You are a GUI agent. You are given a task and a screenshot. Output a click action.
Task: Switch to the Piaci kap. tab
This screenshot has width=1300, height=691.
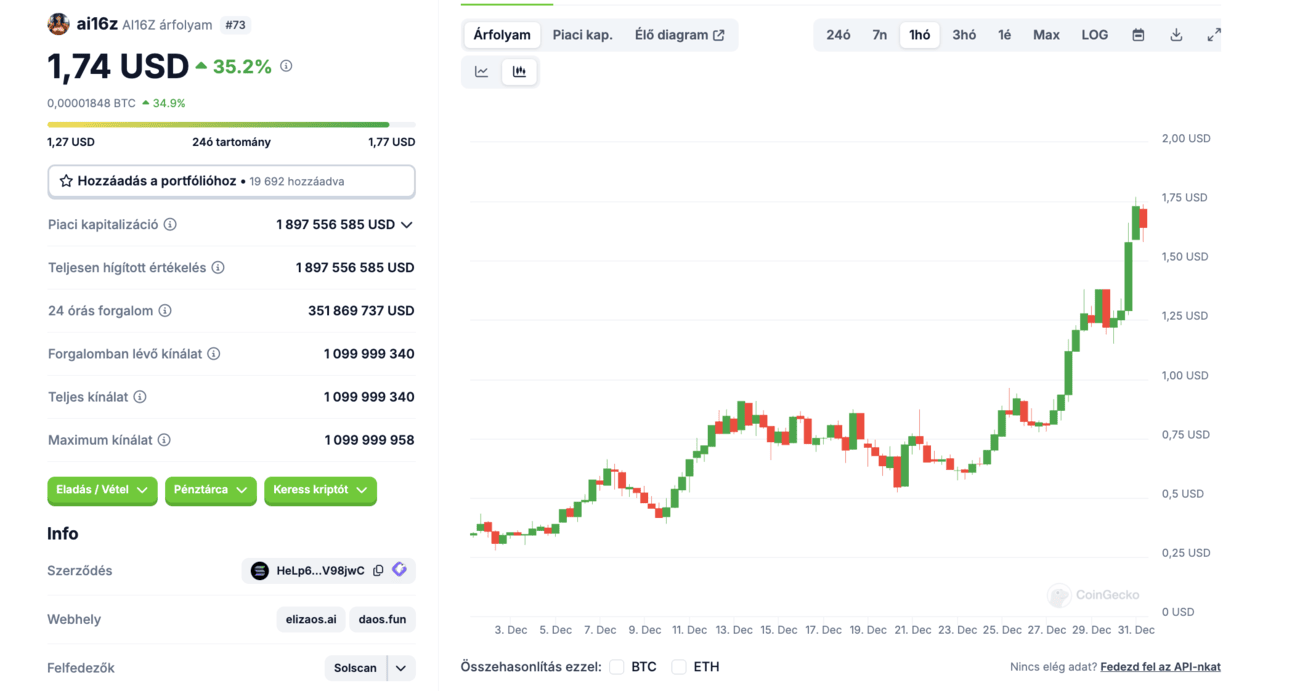coord(583,35)
